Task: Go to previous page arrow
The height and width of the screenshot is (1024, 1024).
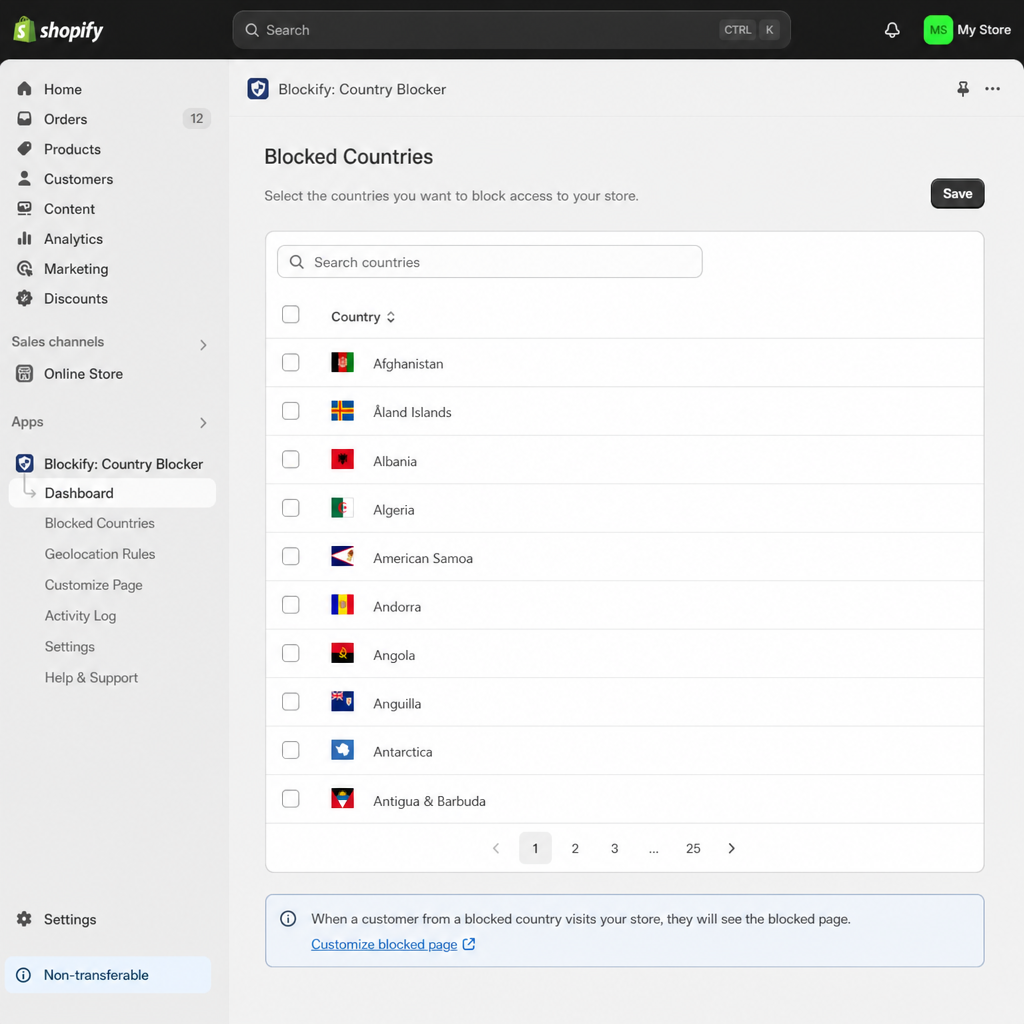Action: tap(496, 848)
